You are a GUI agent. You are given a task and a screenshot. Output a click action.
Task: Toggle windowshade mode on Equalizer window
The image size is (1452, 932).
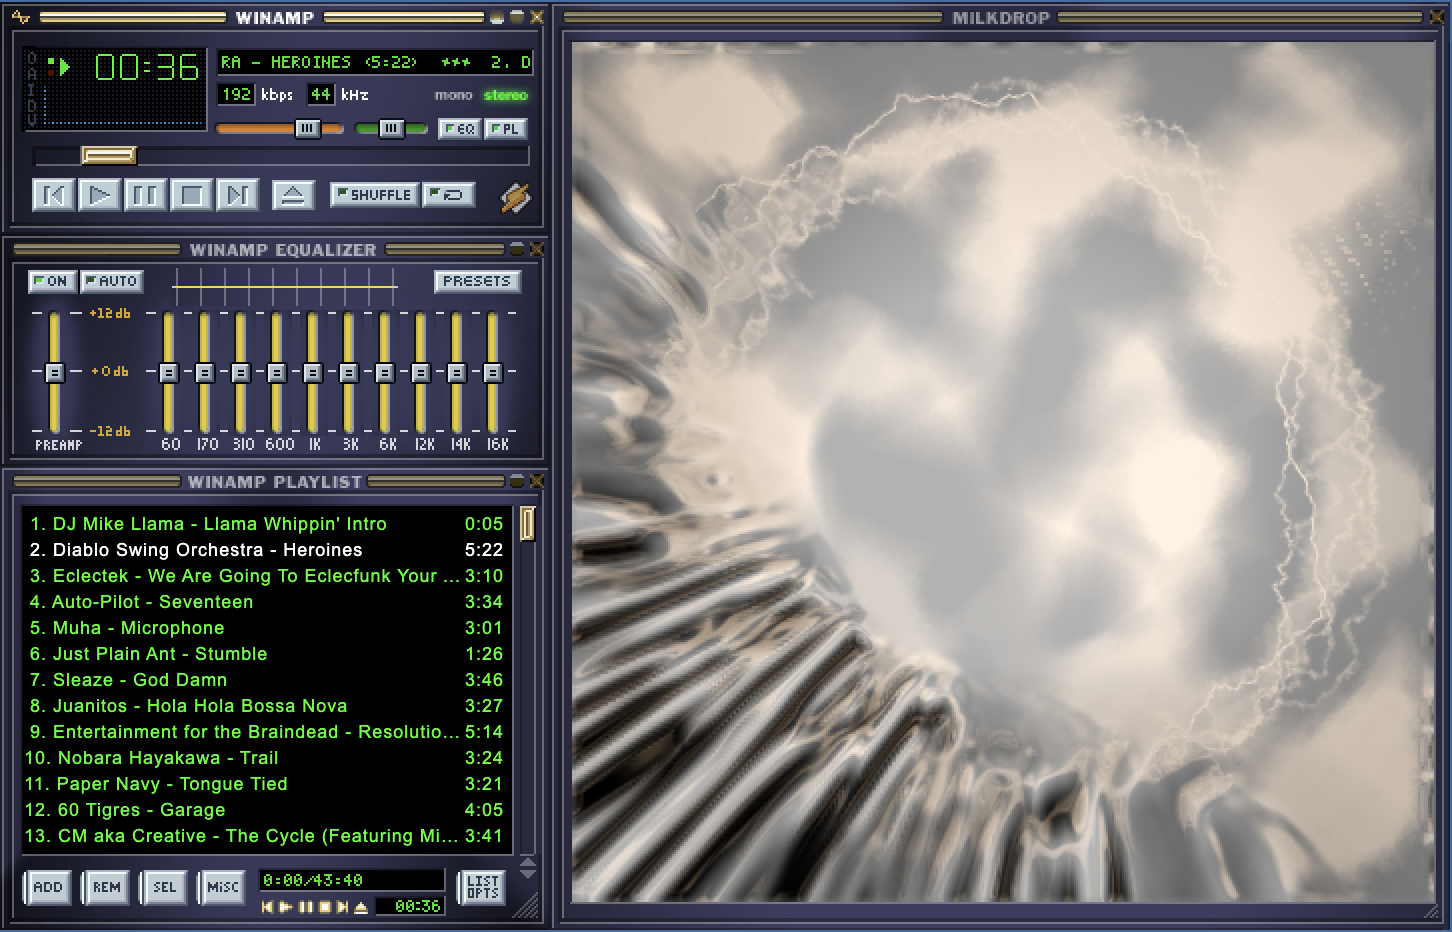pos(517,249)
